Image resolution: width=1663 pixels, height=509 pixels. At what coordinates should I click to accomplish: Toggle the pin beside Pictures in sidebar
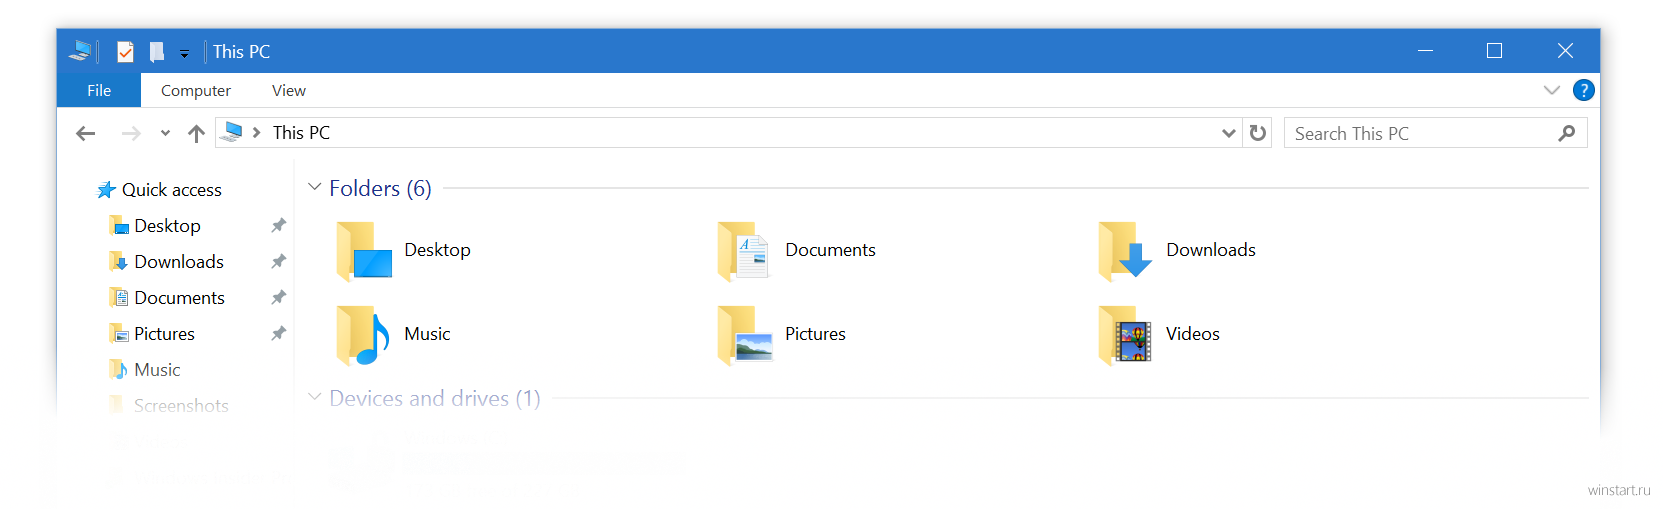point(279,334)
